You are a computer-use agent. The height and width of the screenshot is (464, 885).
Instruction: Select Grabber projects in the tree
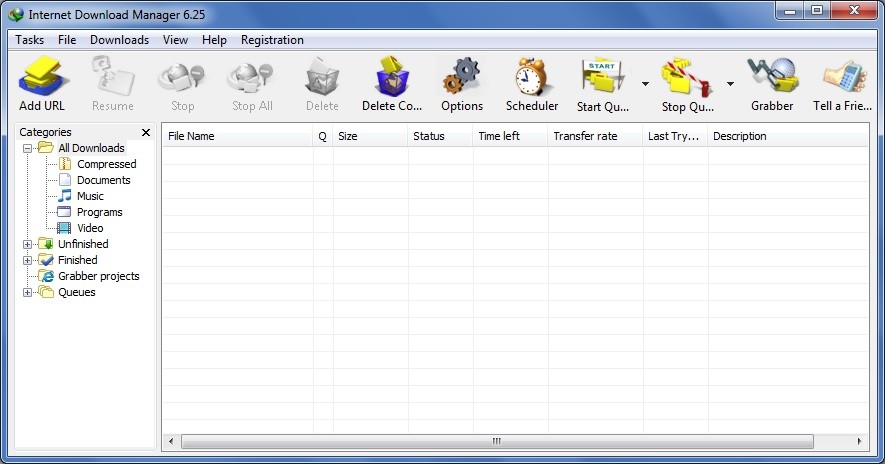[x=99, y=276]
